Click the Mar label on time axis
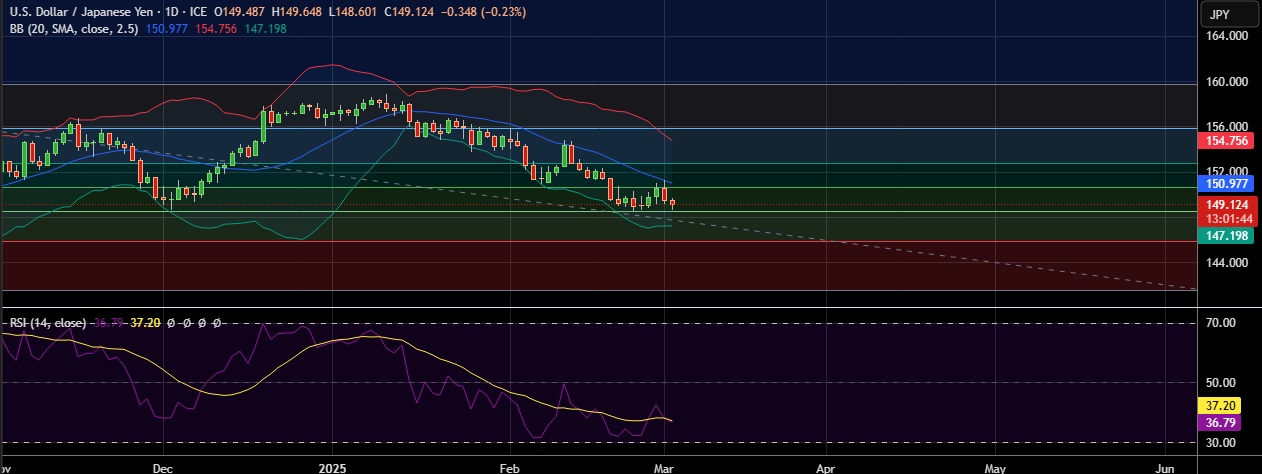 tap(666, 467)
